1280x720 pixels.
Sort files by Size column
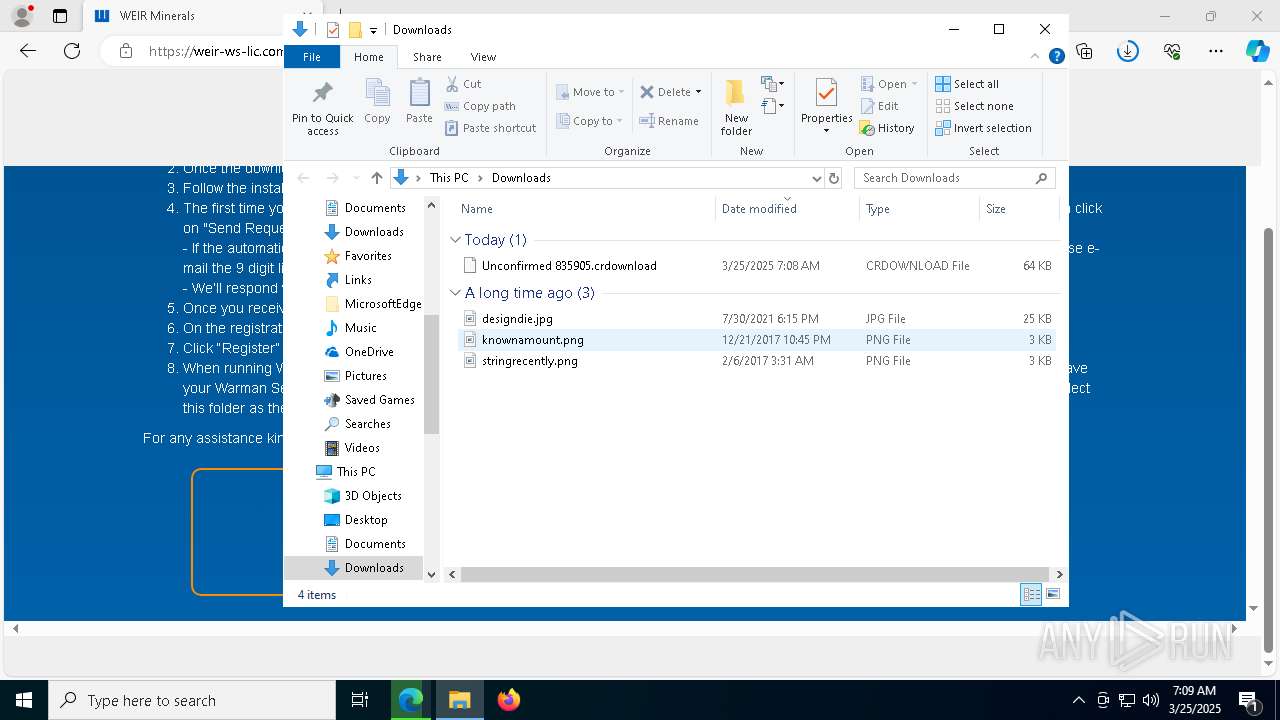tap(1018, 209)
